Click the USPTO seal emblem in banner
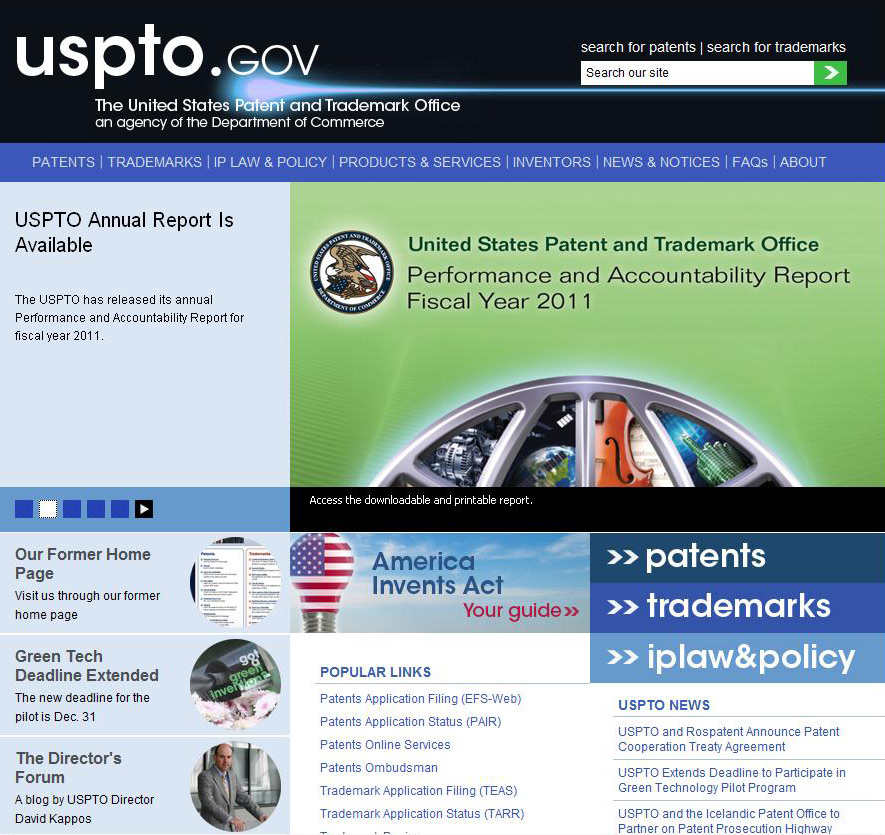Viewport: 885px width, 835px height. [352, 273]
